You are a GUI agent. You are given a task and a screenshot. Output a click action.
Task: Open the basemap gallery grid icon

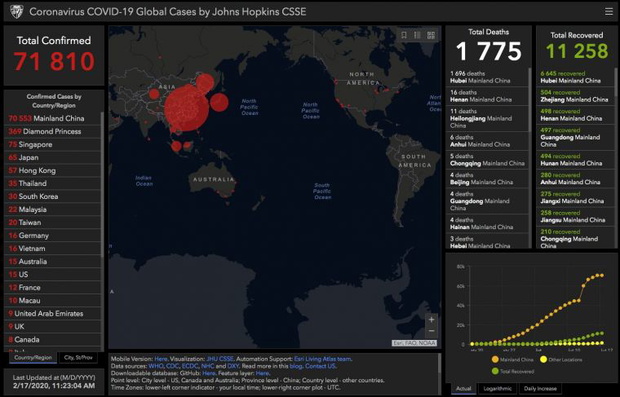(x=431, y=35)
